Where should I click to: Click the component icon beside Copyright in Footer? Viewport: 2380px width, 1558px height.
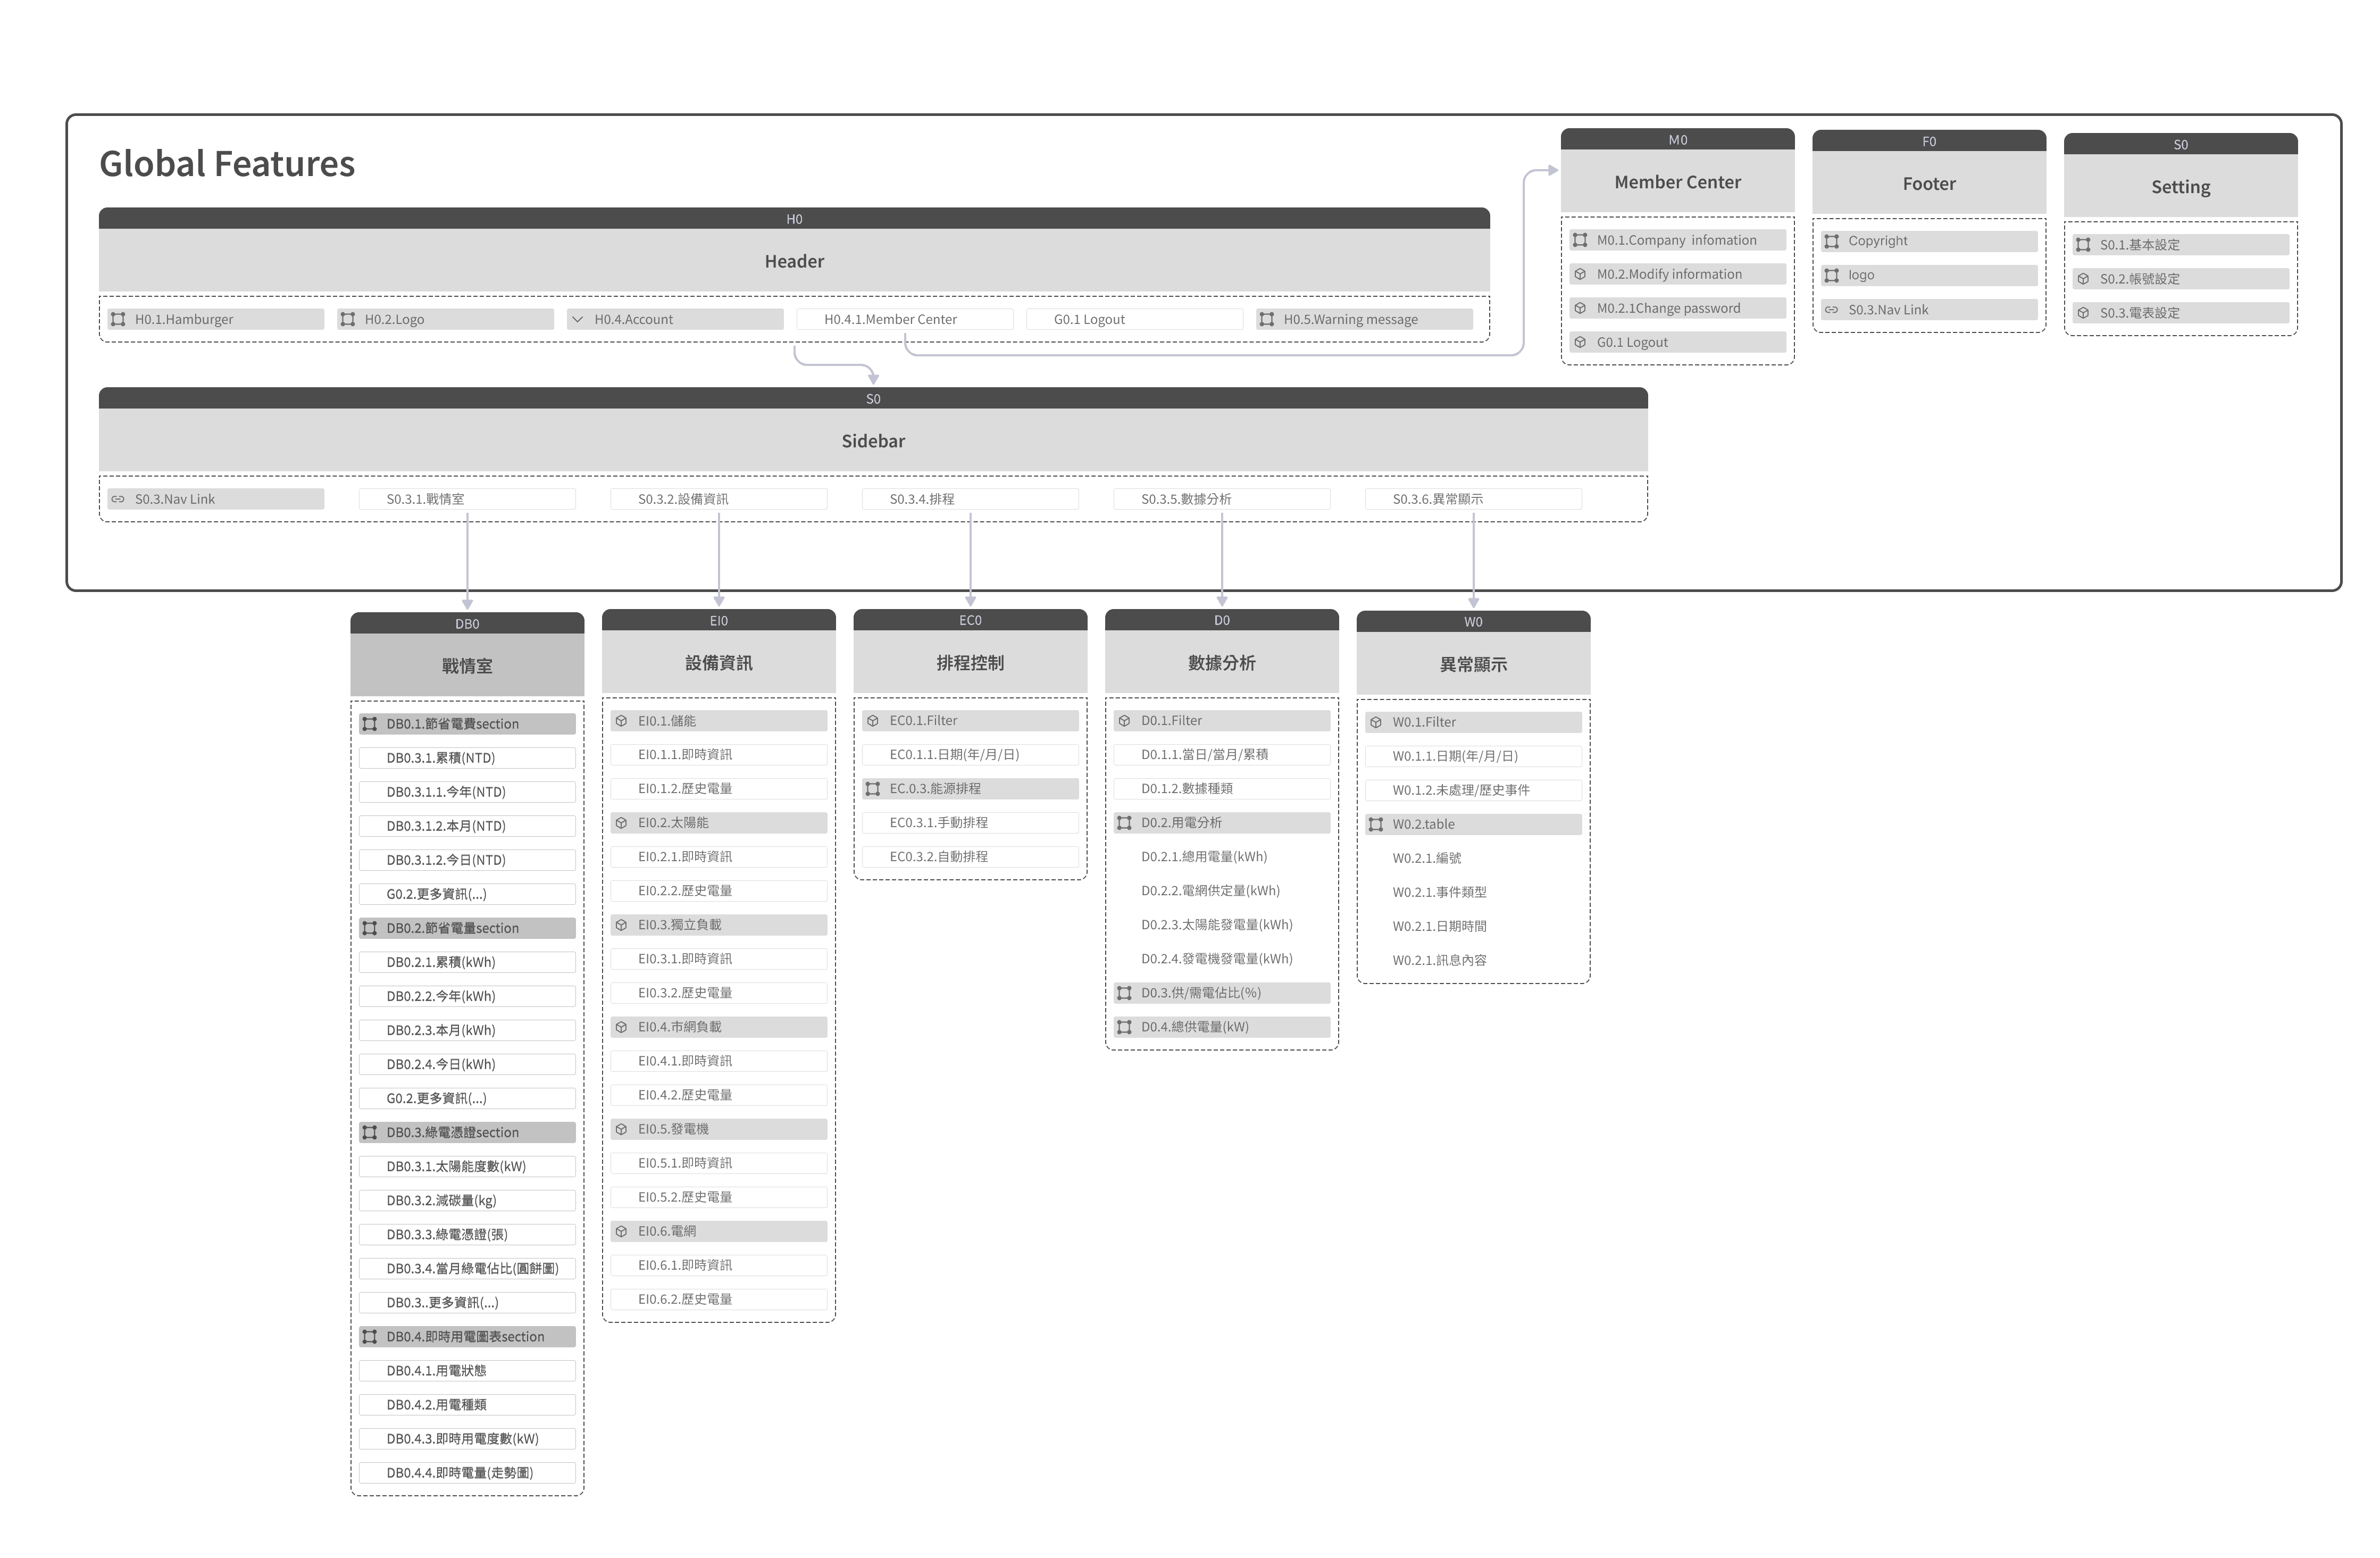point(1831,240)
